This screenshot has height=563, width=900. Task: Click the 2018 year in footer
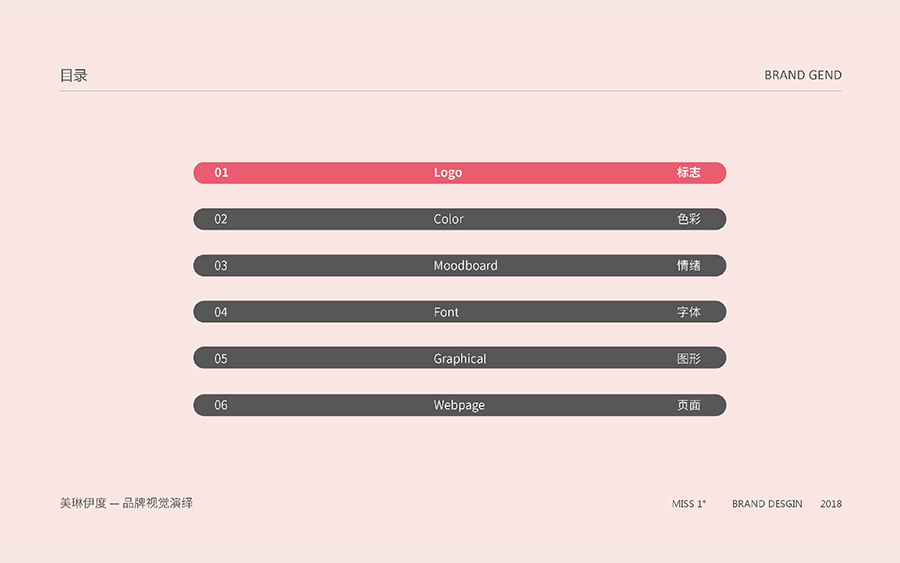(831, 504)
